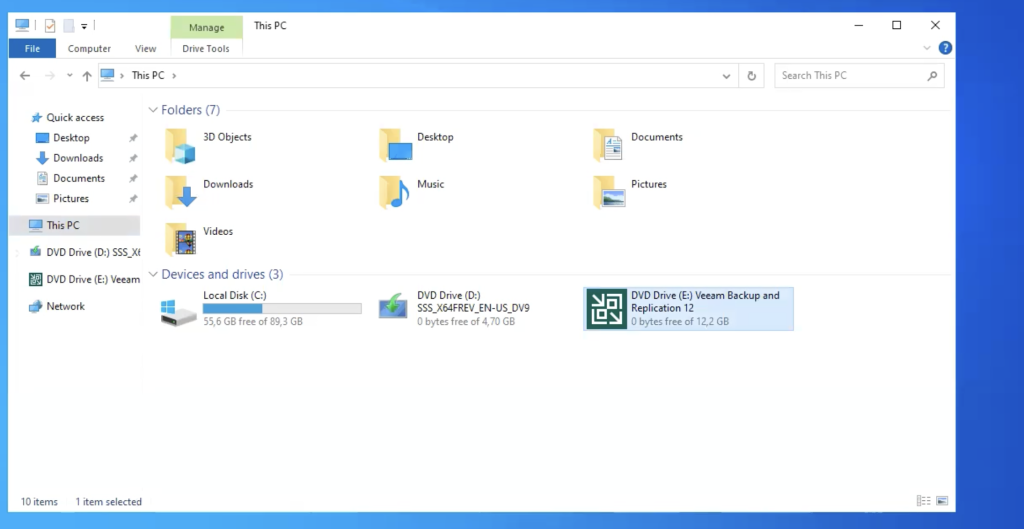The image size is (1024, 529).
Task: Click the pin icon beside sidebar Documents
Action: click(133, 179)
